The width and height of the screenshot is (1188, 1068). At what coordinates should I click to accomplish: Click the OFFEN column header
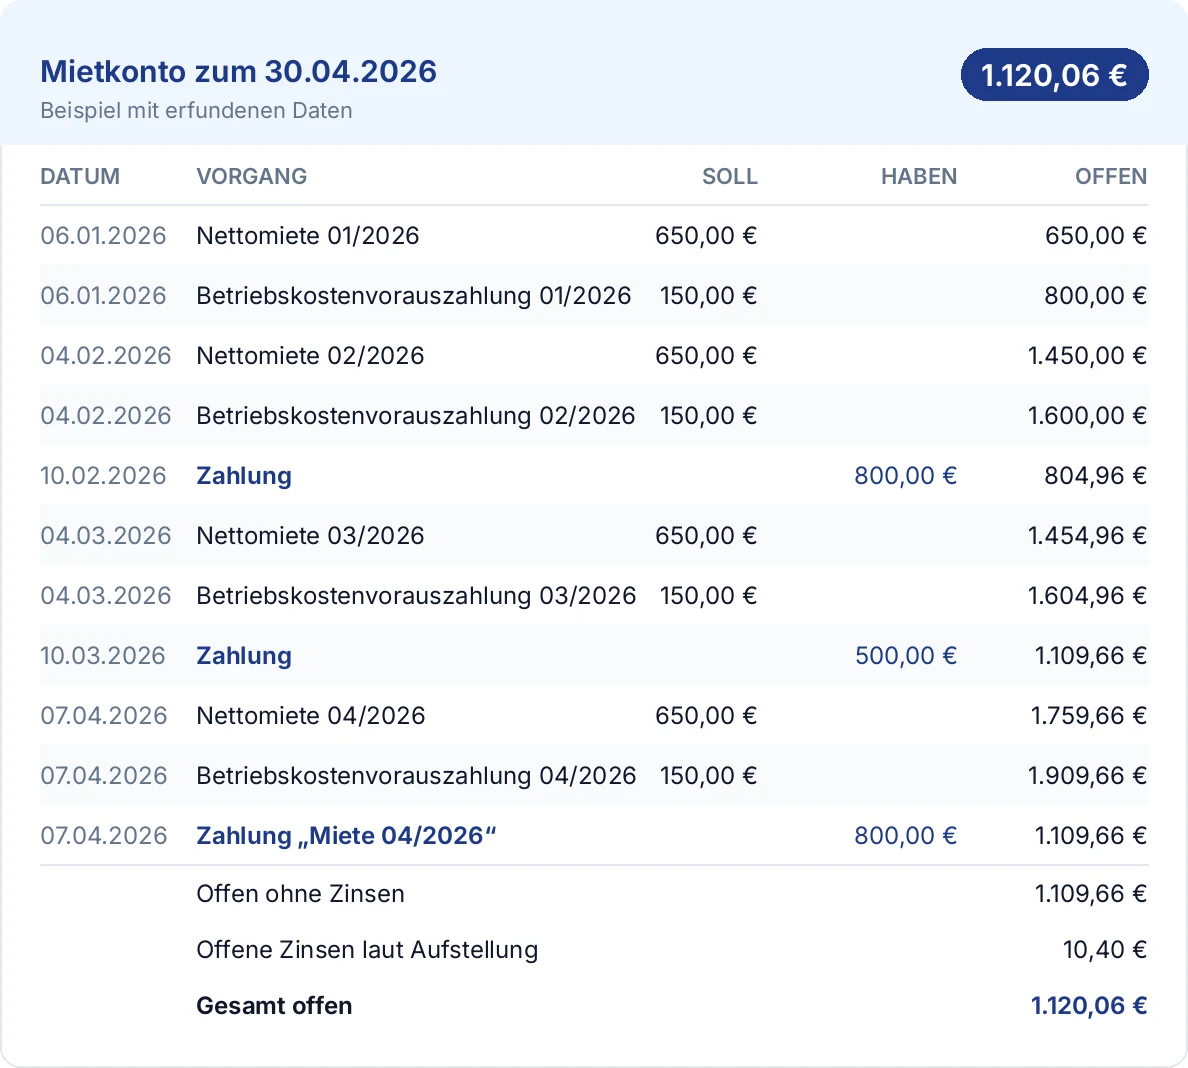click(1111, 176)
